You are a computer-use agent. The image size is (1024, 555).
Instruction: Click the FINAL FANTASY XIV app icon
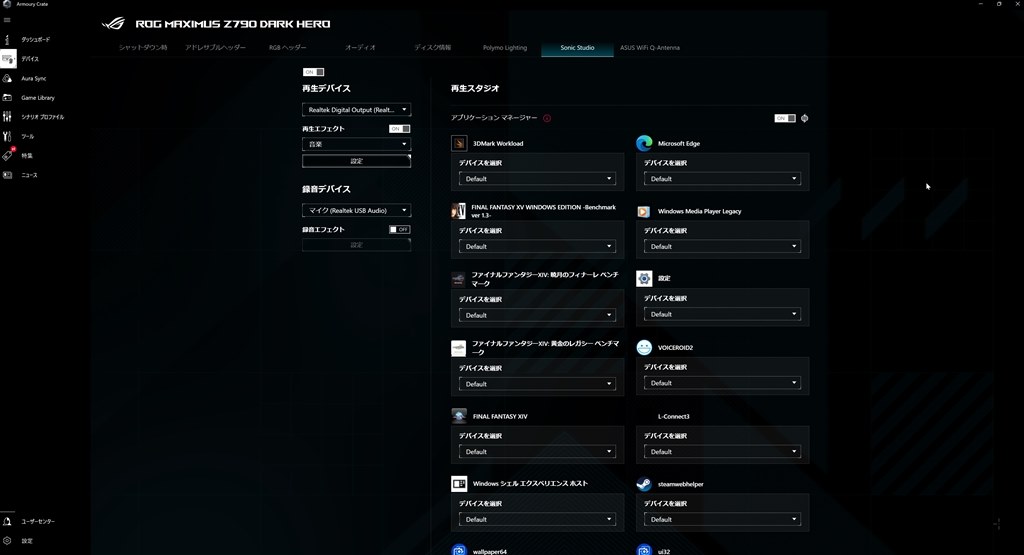coord(459,416)
